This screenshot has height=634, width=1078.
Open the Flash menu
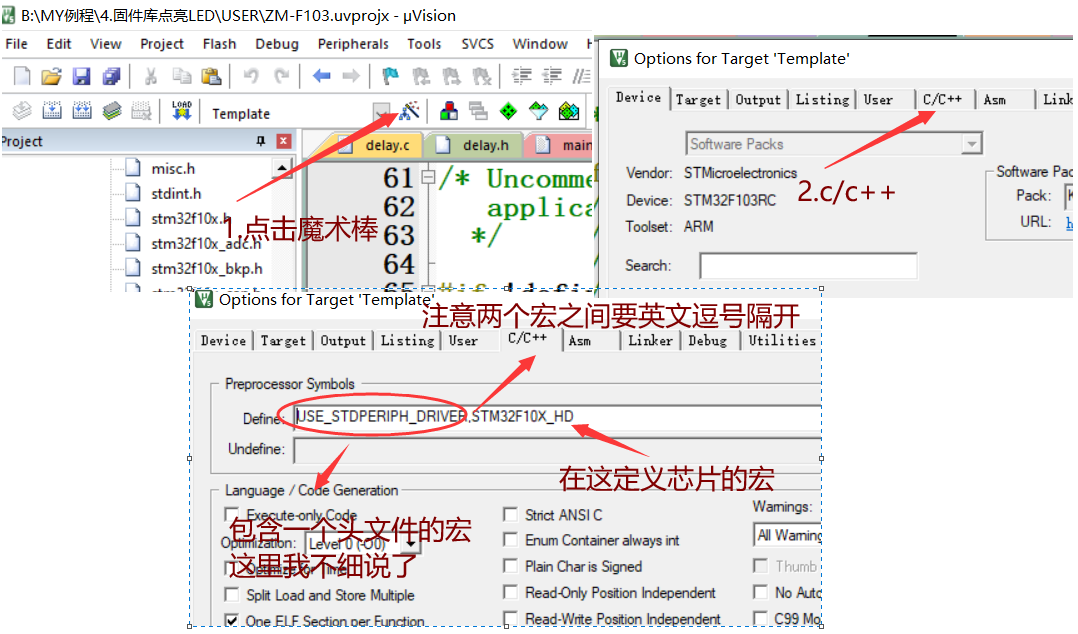click(x=219, y=44)
